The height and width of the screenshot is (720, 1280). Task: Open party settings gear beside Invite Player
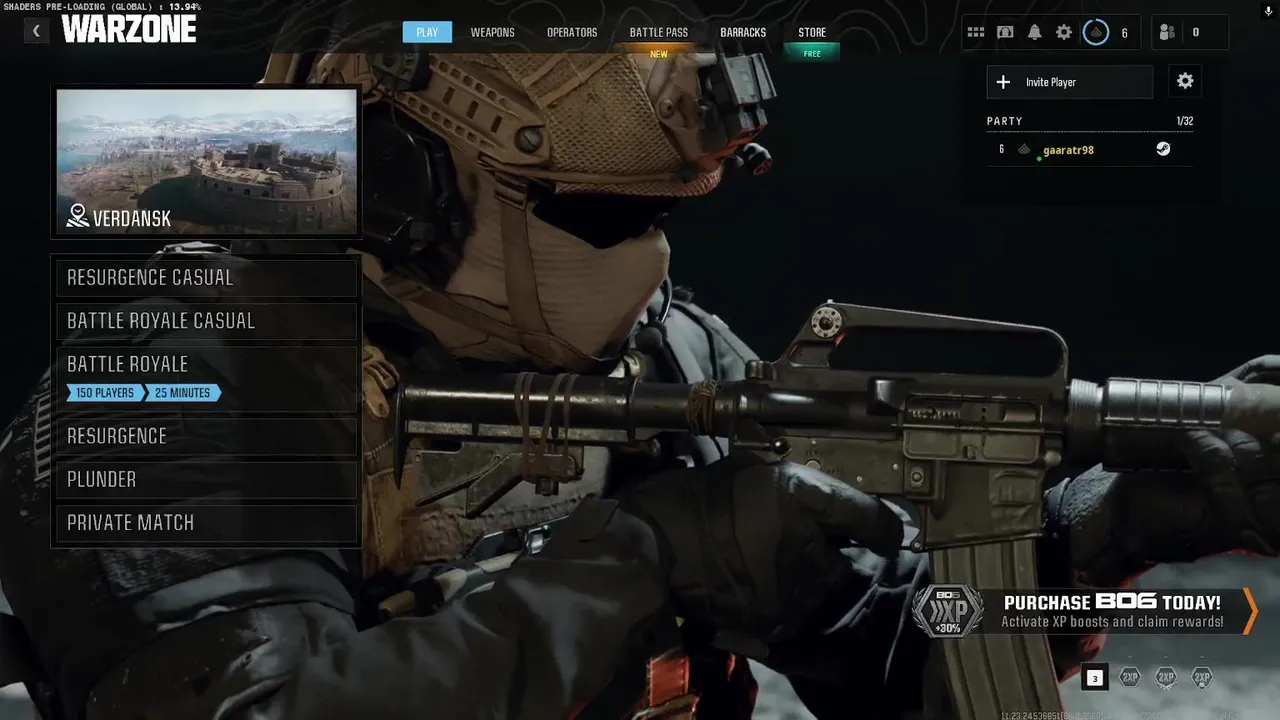[1185, 82]
